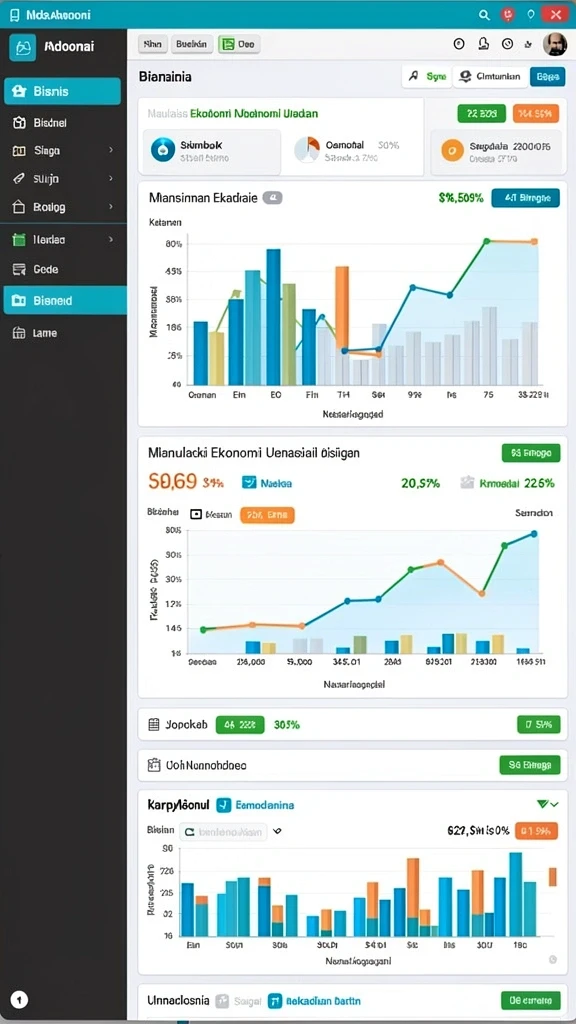
Task: Click the Adoonai logo icon in sidebar
Action: tap(23, 48)
